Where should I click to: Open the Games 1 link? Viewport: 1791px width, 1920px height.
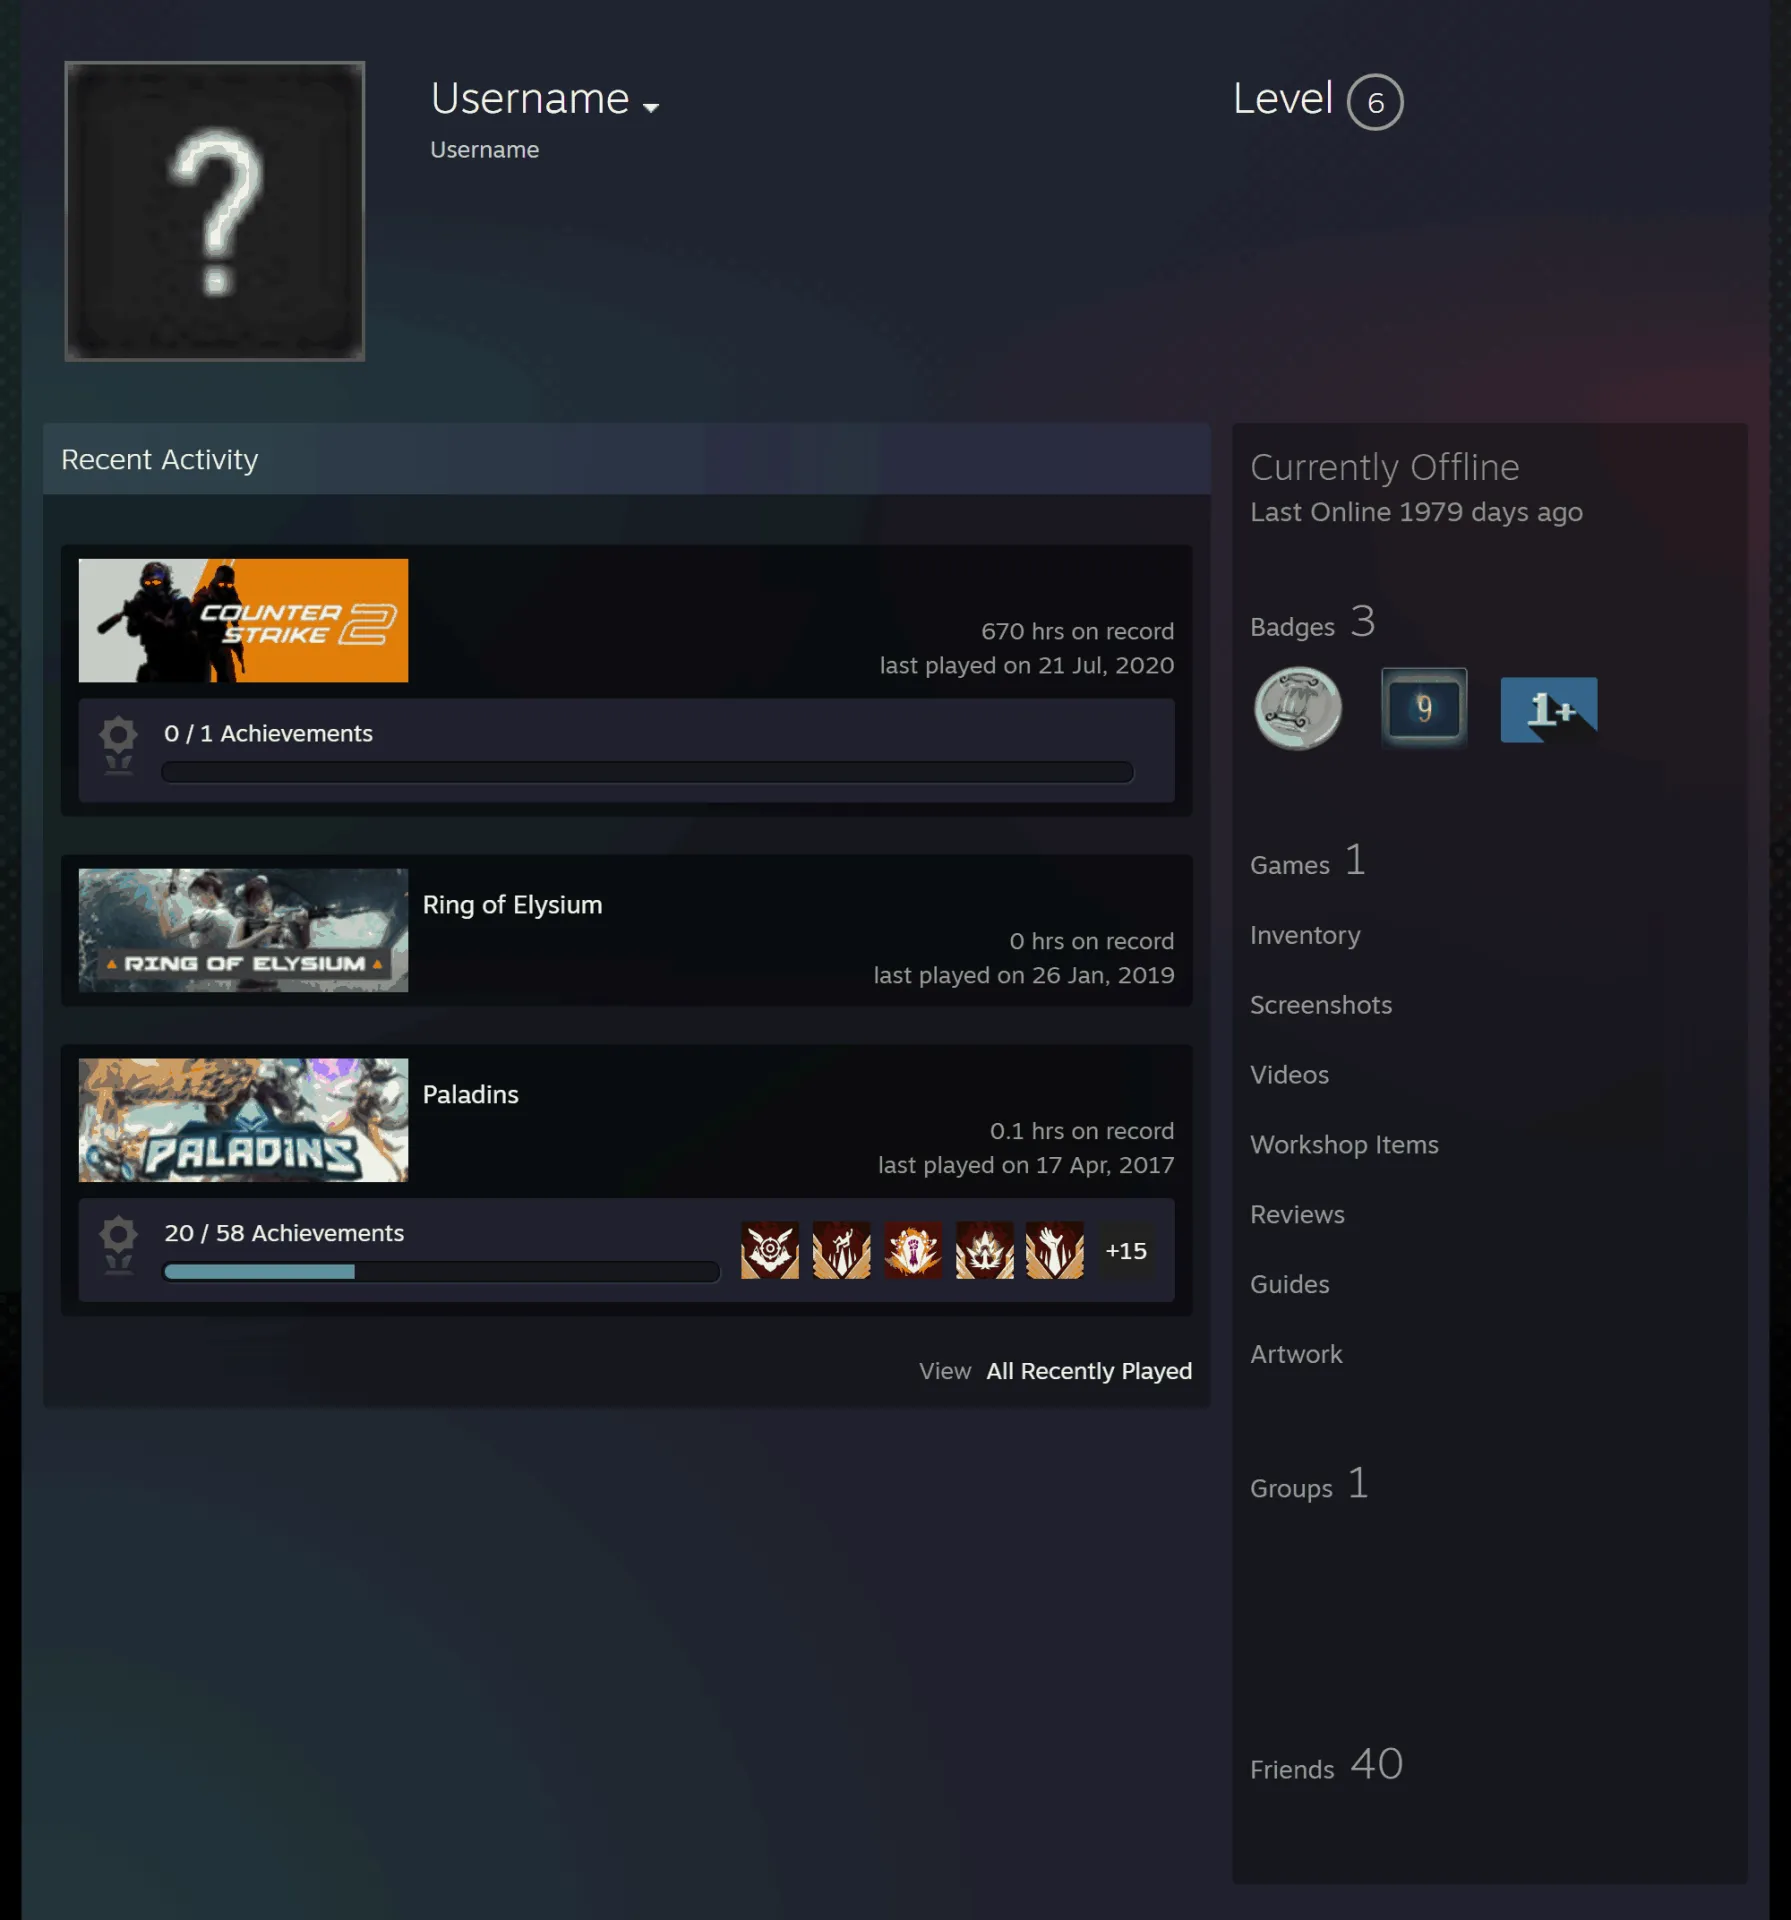pyautogui.click(x=1308, y=861)
